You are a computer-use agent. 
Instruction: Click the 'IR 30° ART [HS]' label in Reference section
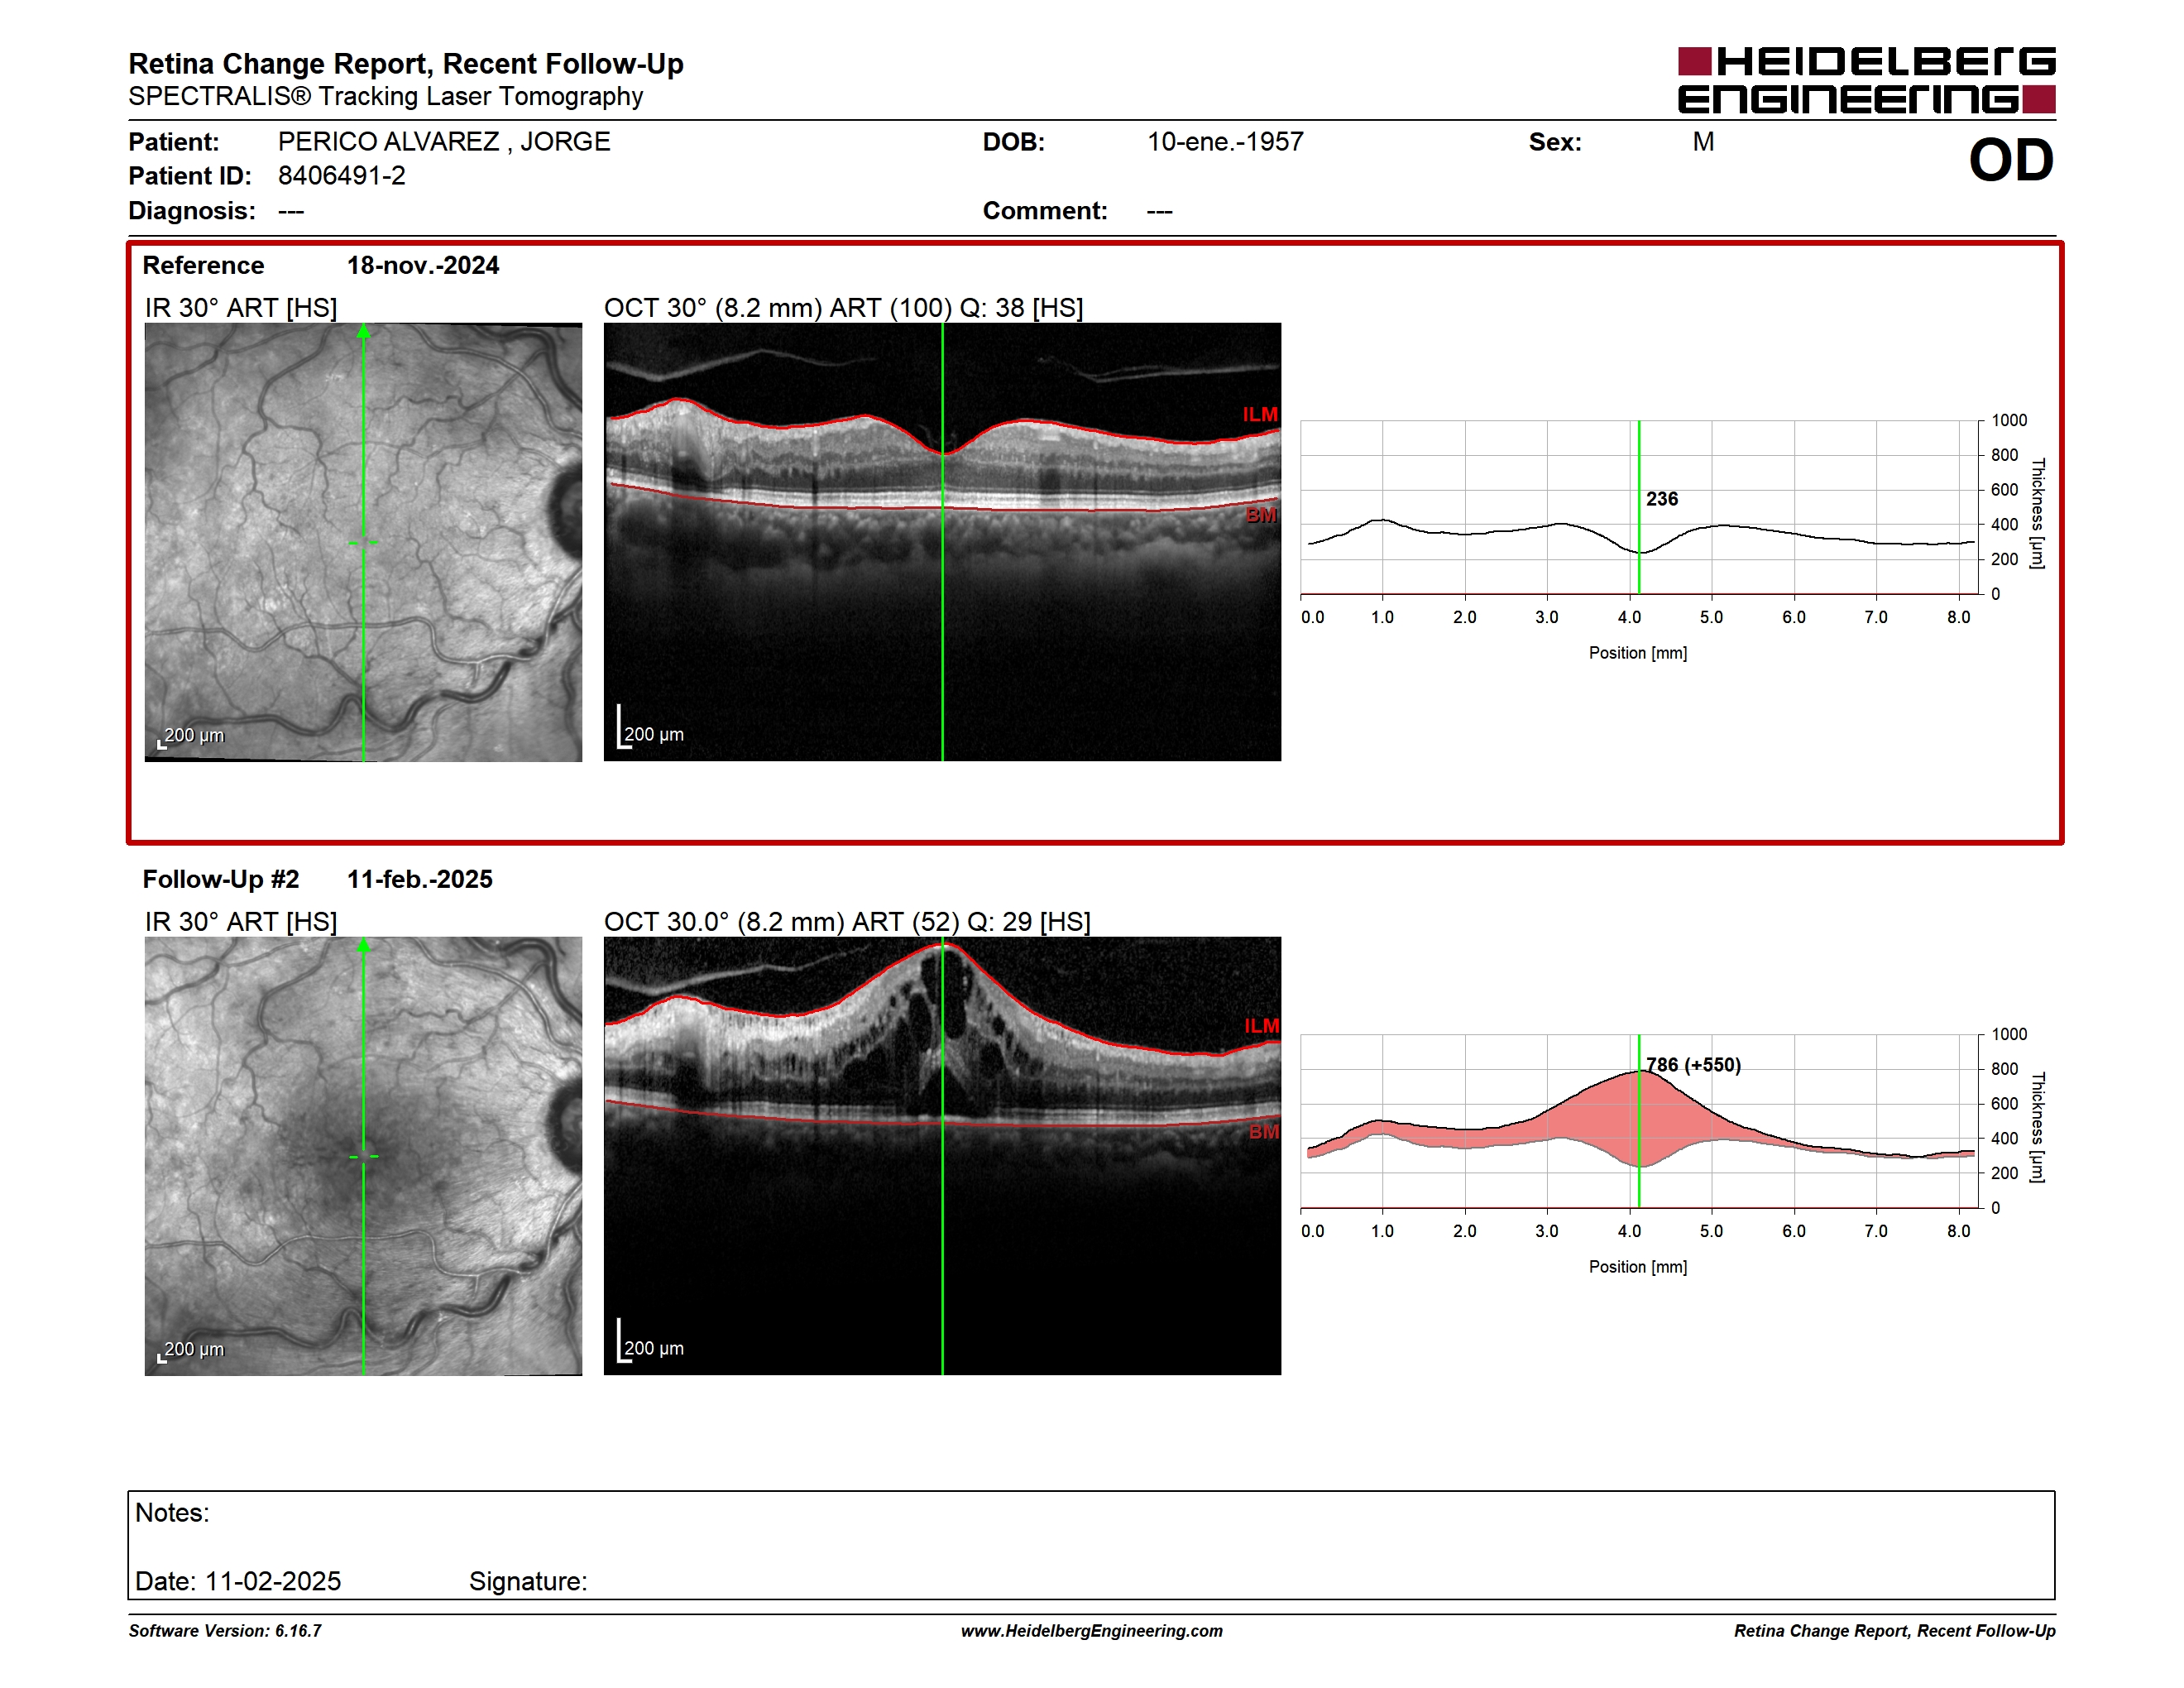[241, 308]
